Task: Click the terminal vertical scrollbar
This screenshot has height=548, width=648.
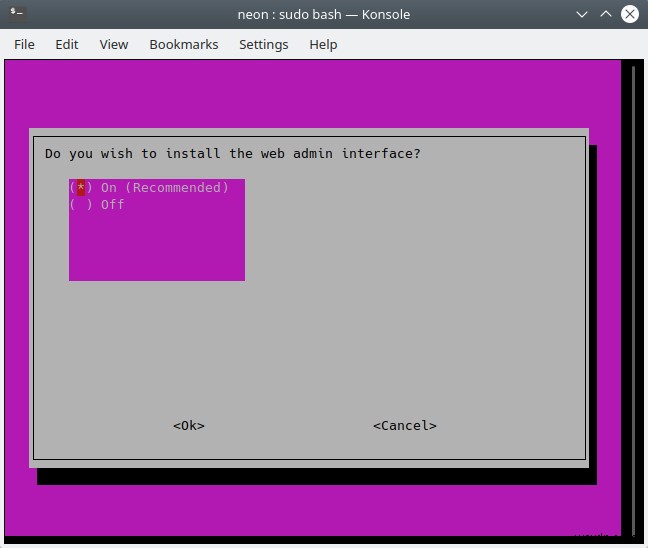Action: [633, 300]
